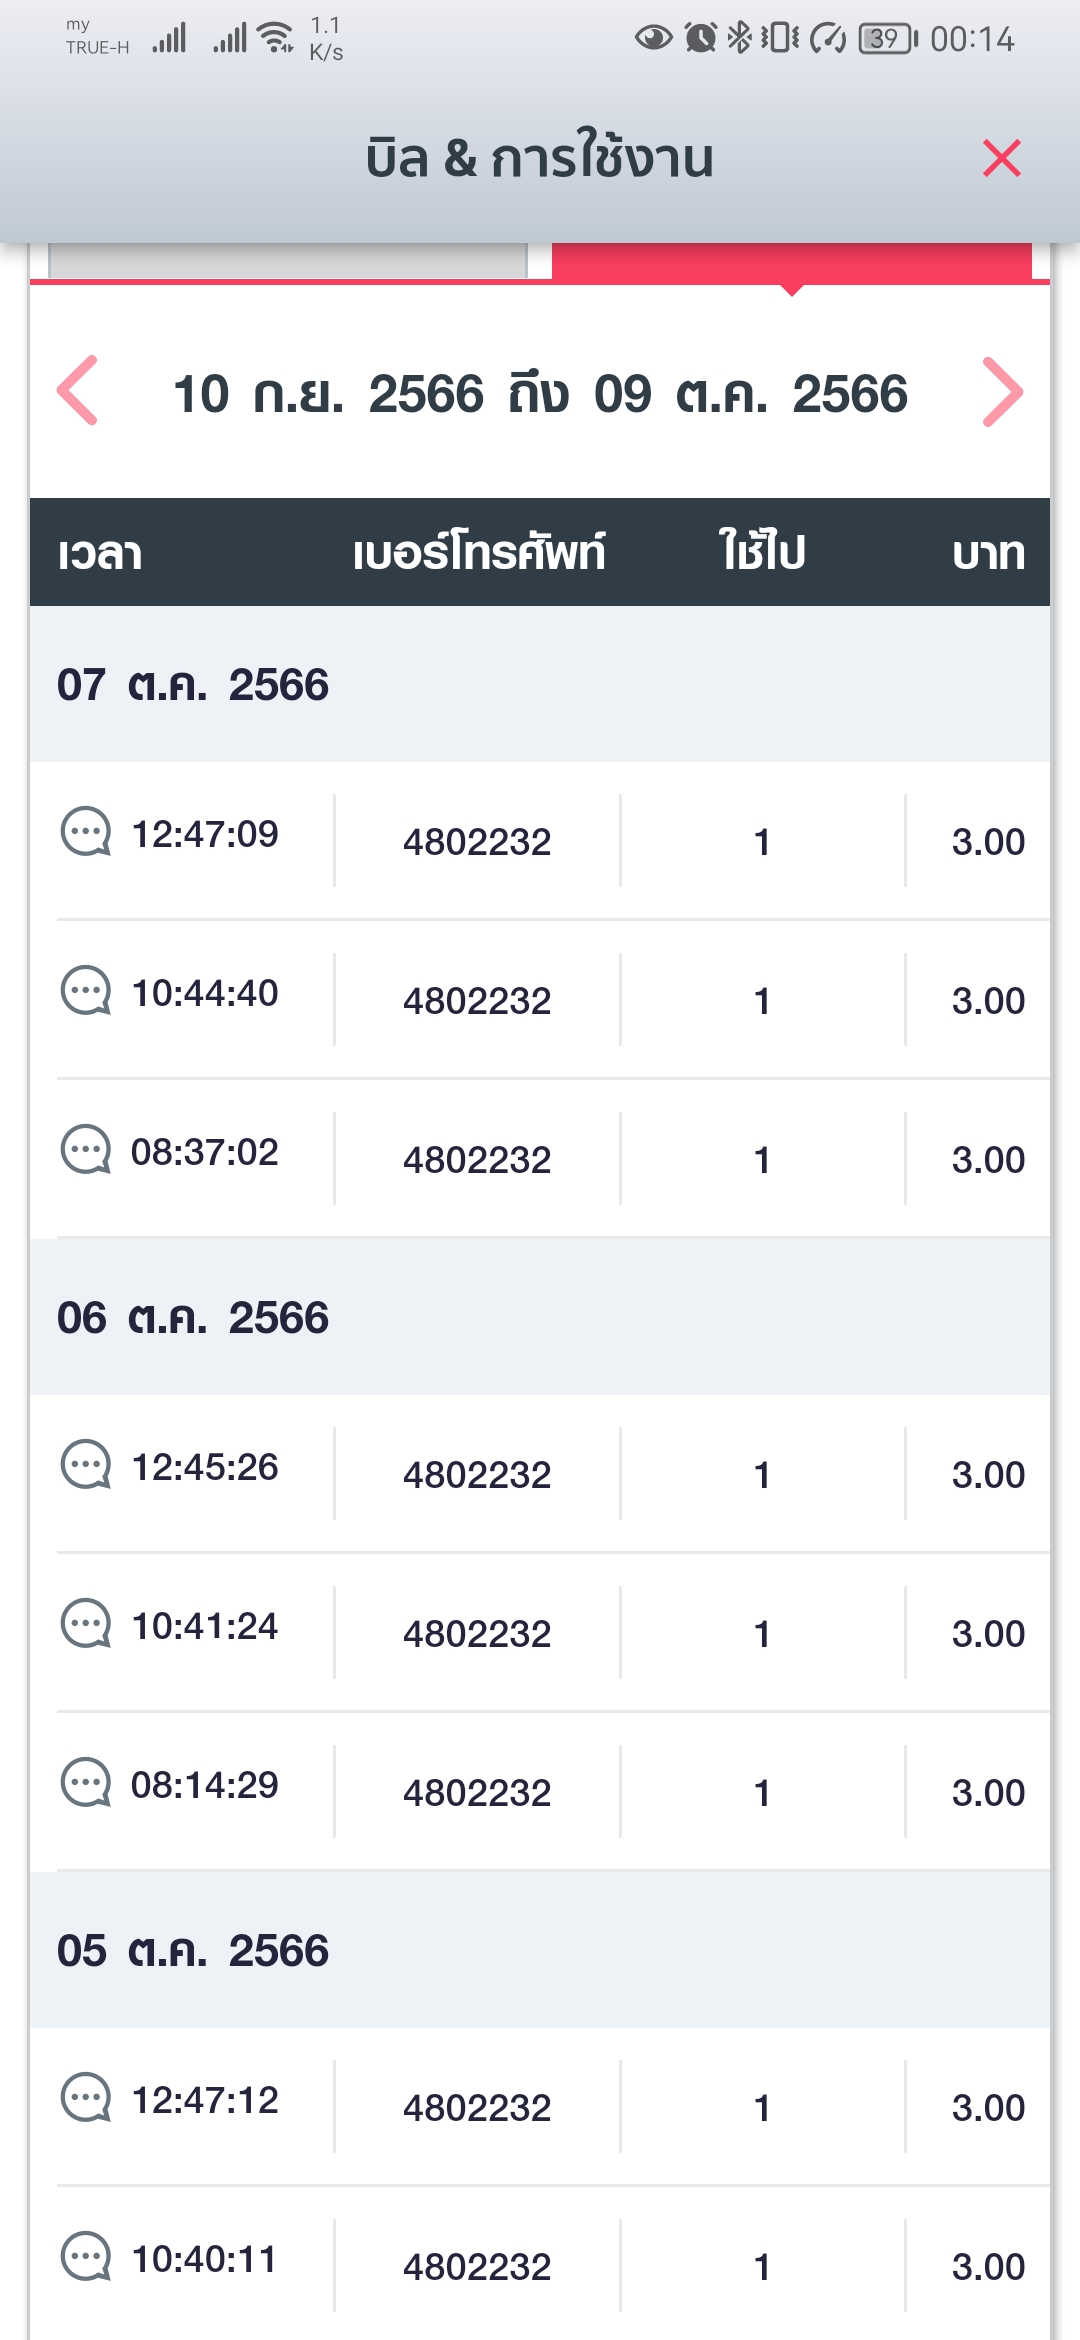The height and width of the screenshot is (2340, 1080).
Task: Close the บิล & การใช้งาน screen
Action: (1001, 158)
